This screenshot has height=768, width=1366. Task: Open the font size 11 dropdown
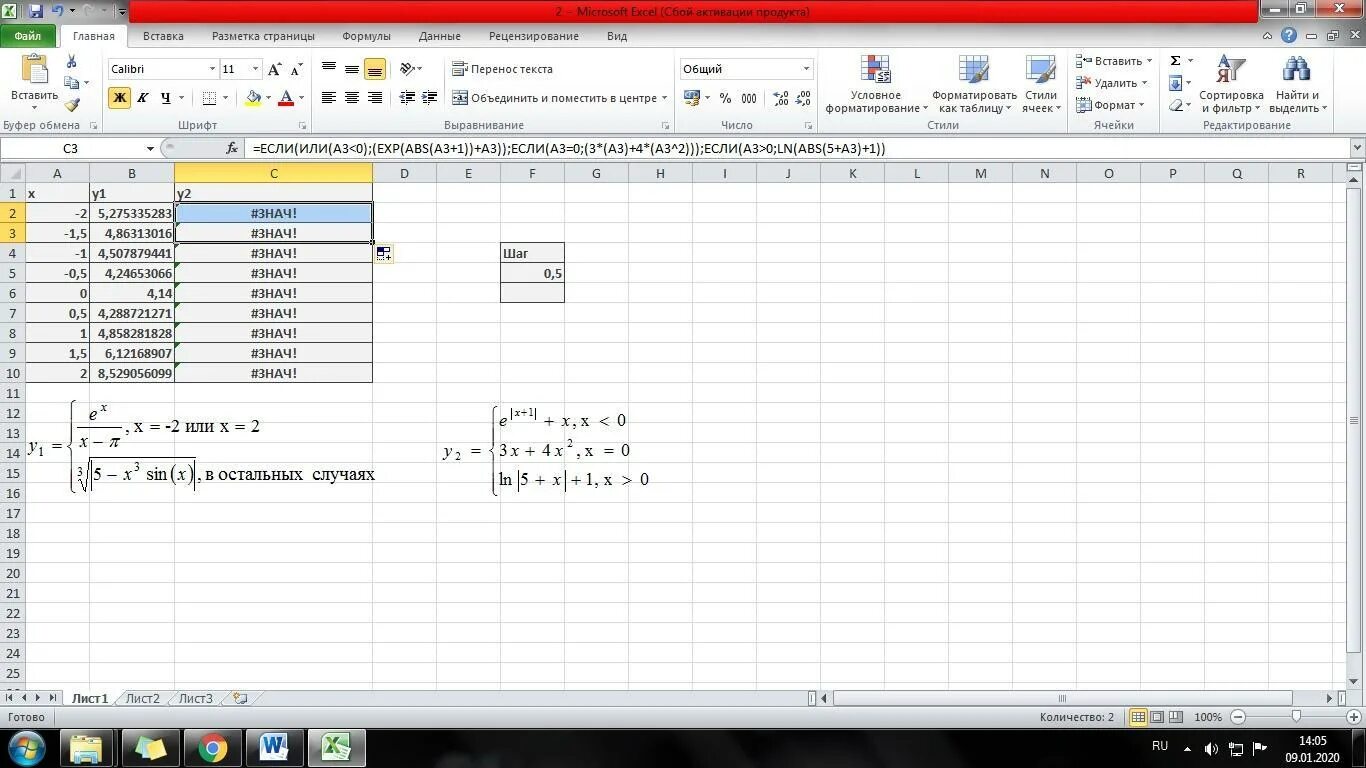pos(256,69)
